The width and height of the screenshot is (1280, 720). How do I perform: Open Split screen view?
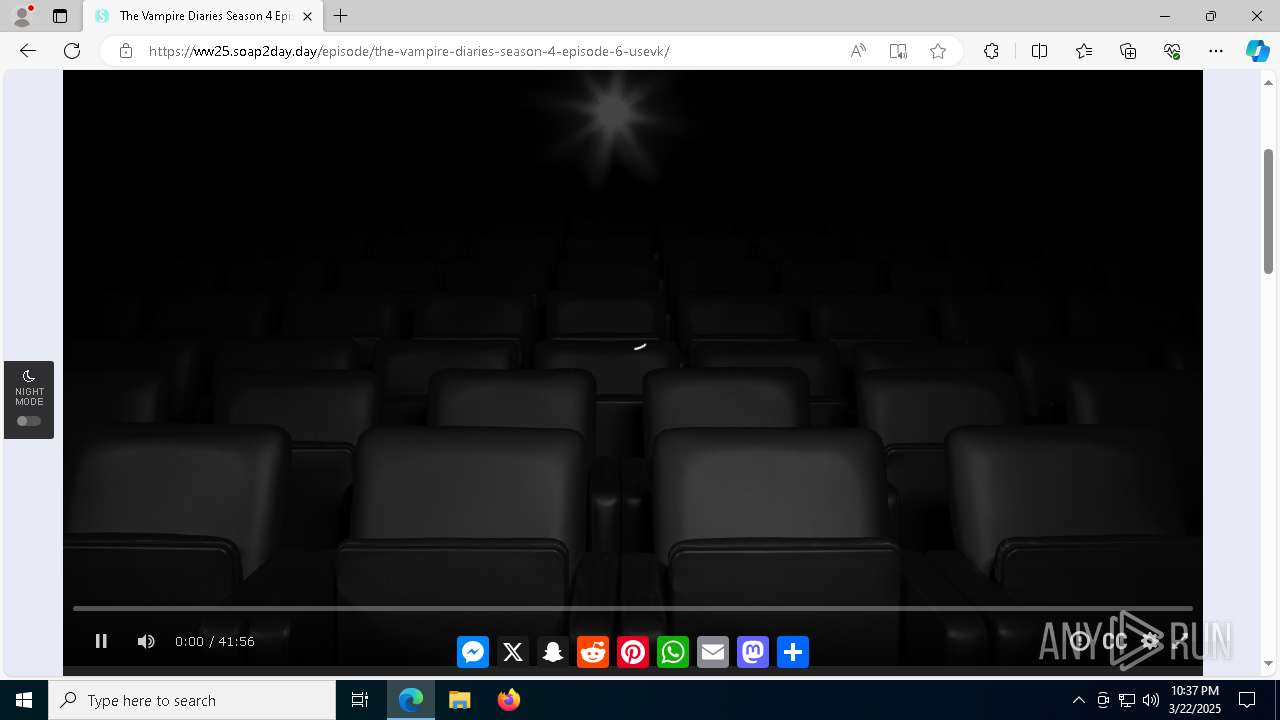[x=1039, y=51]
